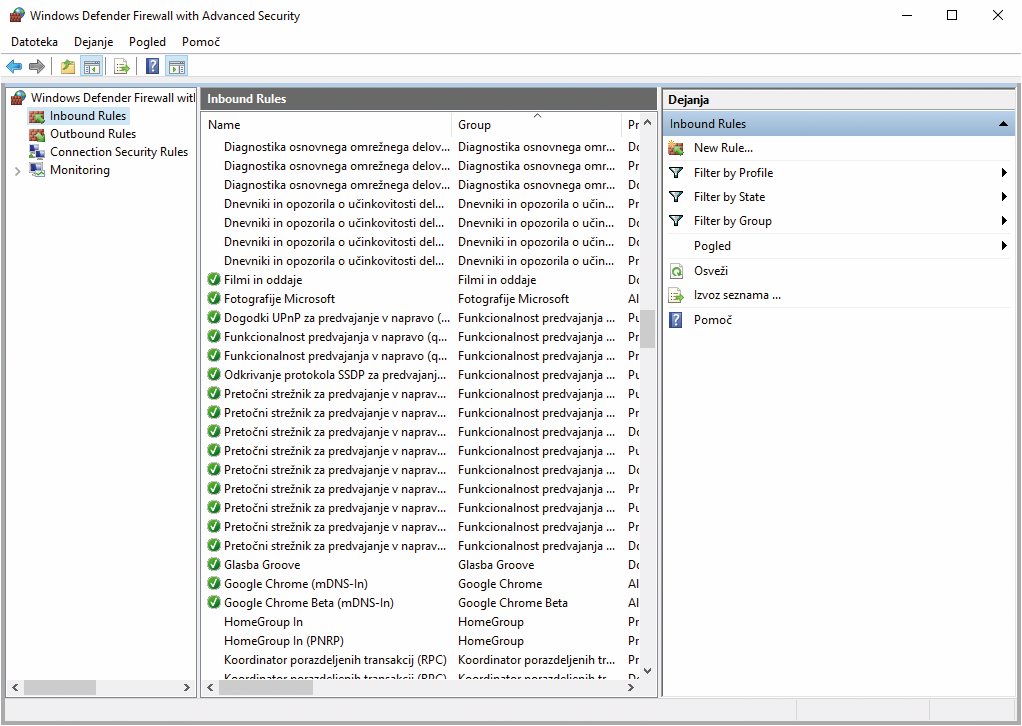Click Osveži to refresh the list
Viewport: 1022px width, 726px height.
(710, 270)
